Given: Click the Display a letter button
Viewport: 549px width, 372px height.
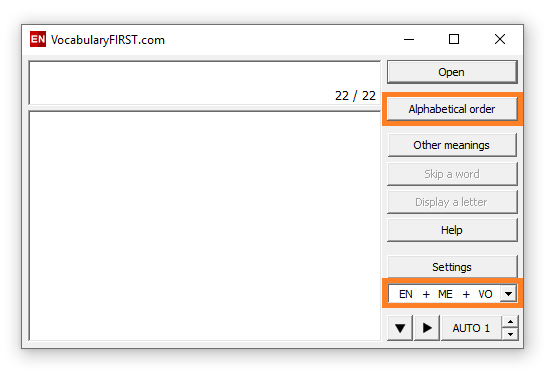Looking at the screenshot, I should click(452, 202).
